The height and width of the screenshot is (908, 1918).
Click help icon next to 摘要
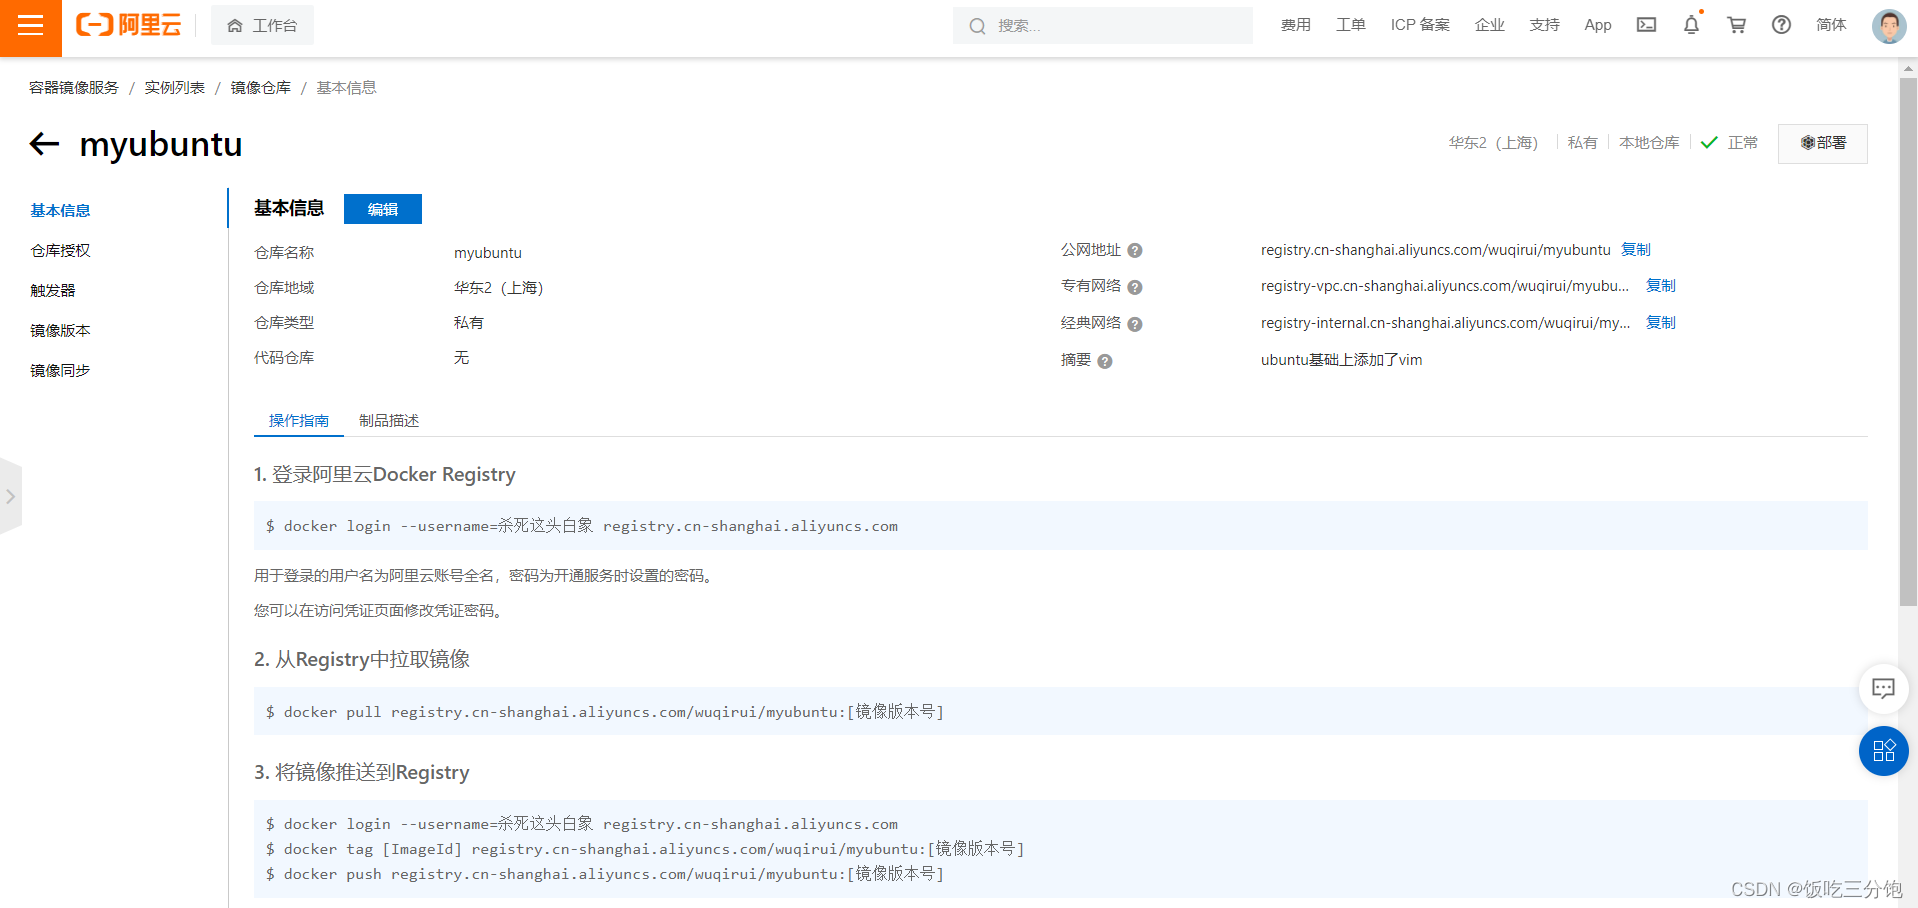pyautogui.click(x=1105, y=361)
